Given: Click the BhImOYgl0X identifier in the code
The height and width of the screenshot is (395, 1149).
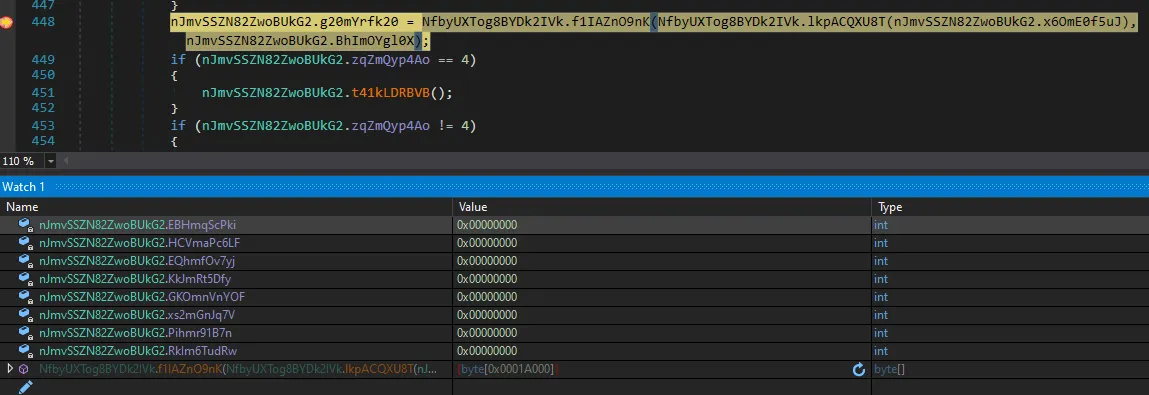Looking at the screenshot, I should coord(374,40).
